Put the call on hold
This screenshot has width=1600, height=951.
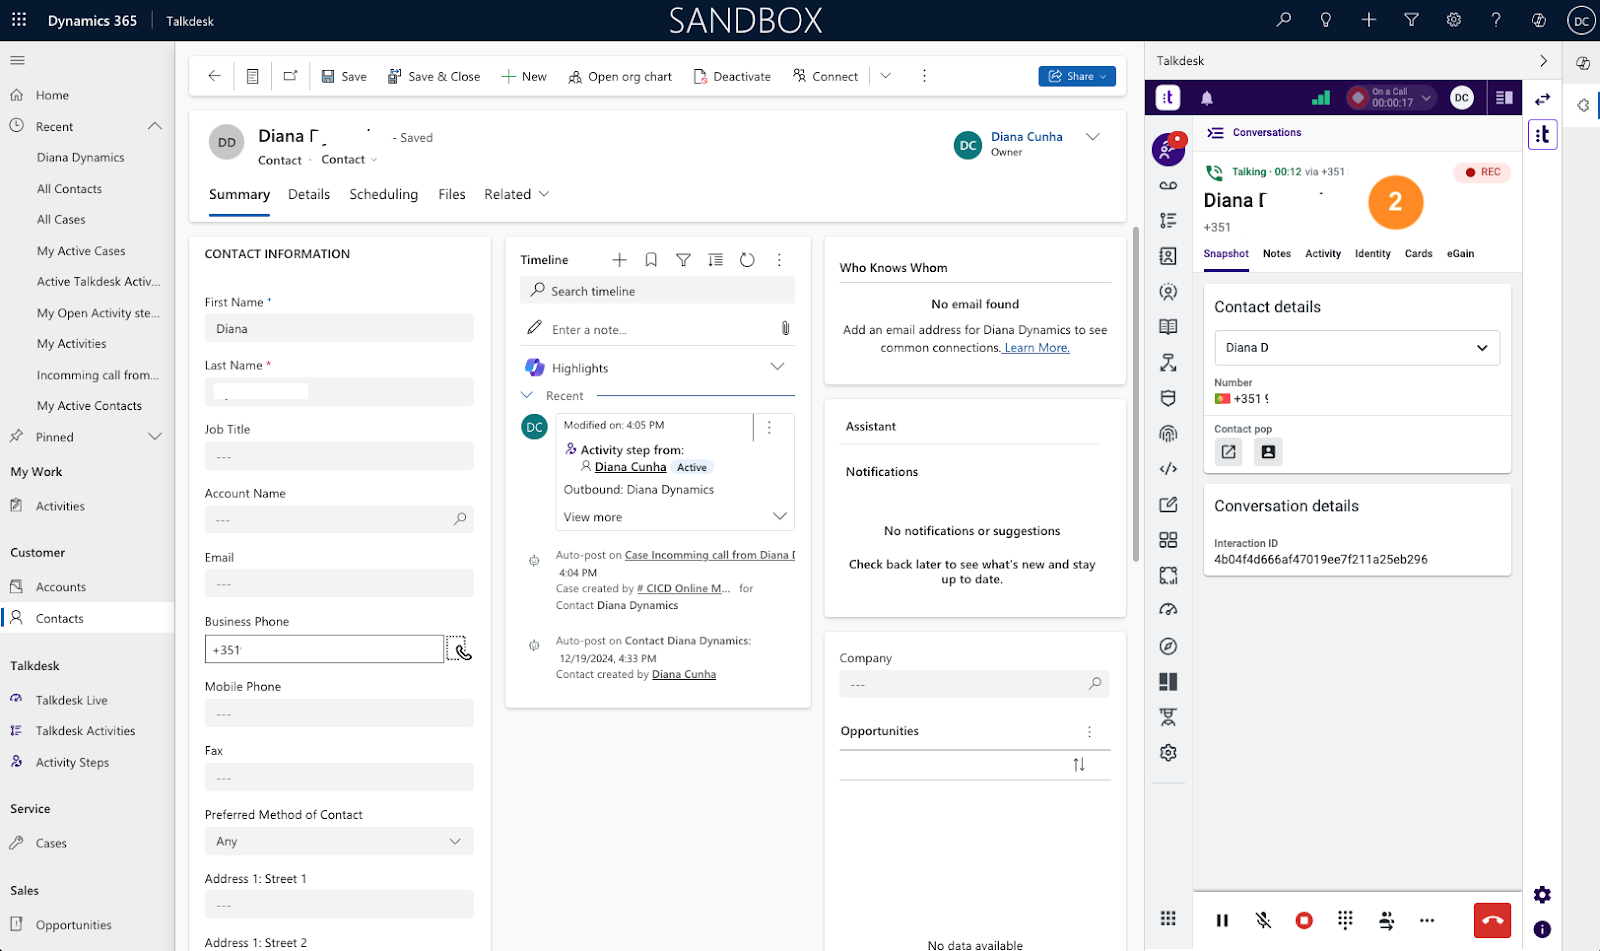point(1222,920)
